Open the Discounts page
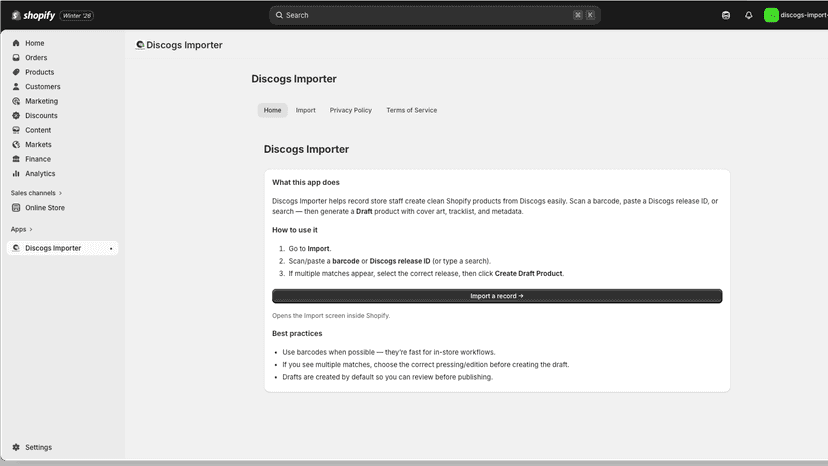828x466 pixels. click(x=41, y=116)
